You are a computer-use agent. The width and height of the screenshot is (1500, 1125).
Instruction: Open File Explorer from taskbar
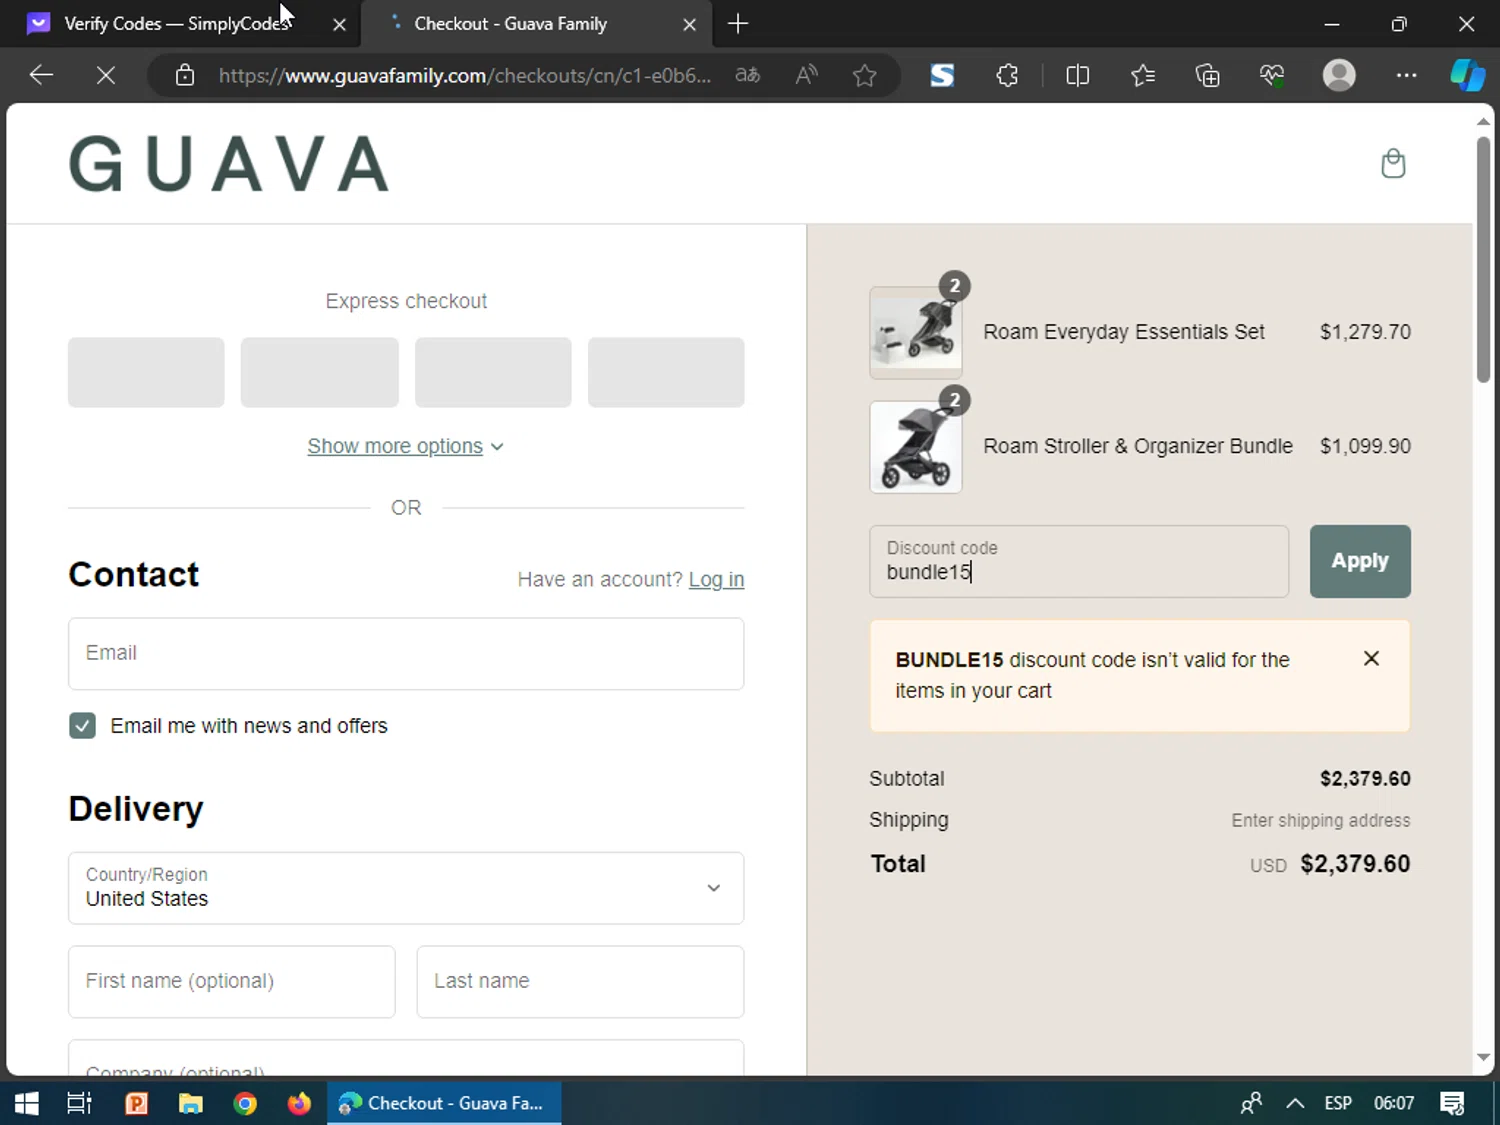(x=190, y=1103)
